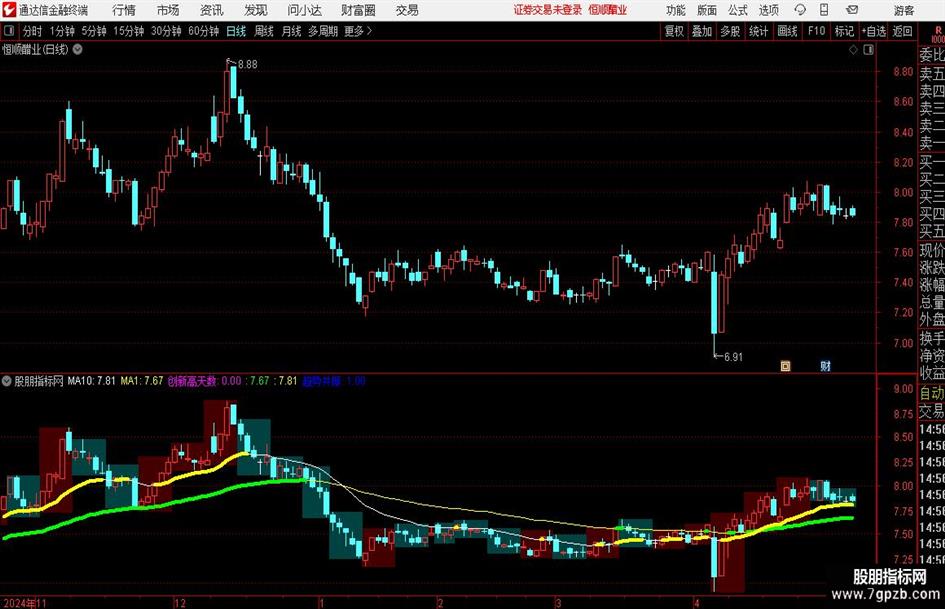
Task: Open the 财富圈 menu
Action: tap(358, 10)
